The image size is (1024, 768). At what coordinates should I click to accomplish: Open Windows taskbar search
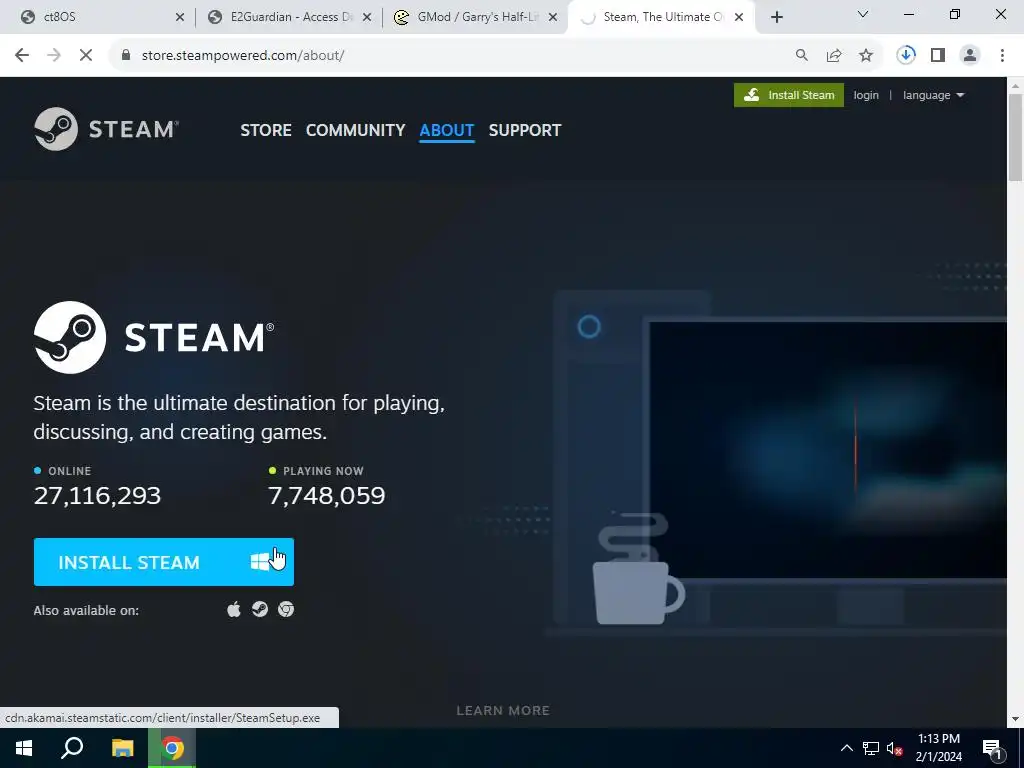(x=72, y=748)
